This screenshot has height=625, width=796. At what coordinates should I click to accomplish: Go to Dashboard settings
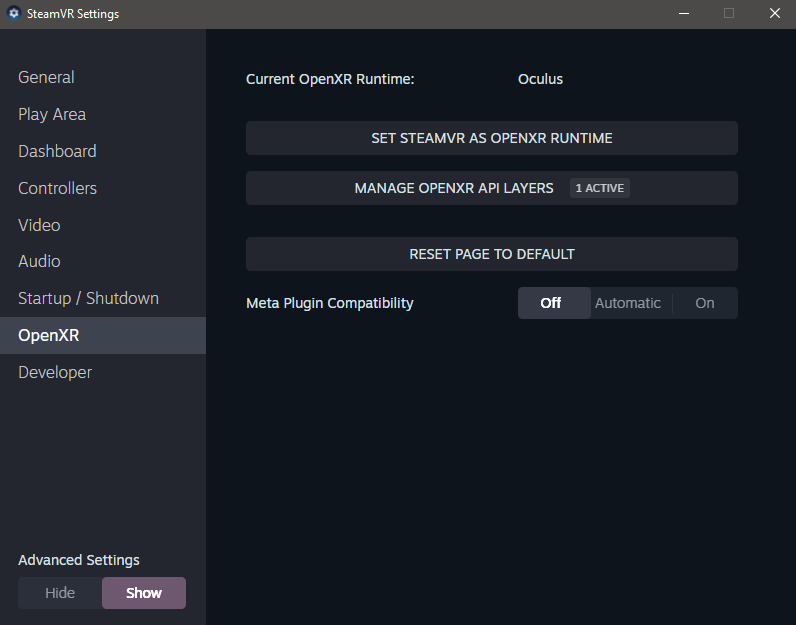(x=57, y=151)
